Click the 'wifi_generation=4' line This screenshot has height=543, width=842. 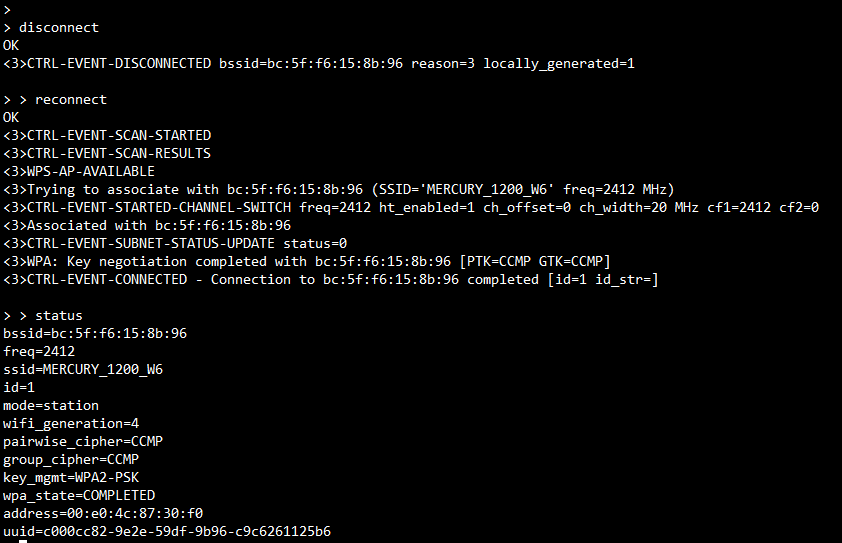pyautogui.click(x=71, y=423)
